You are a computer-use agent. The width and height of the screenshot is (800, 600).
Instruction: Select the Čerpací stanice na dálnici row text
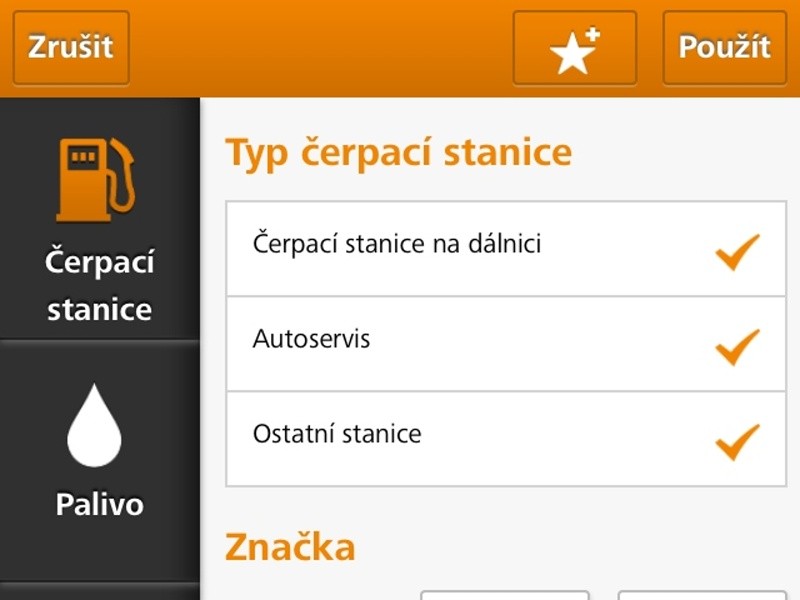397,243
